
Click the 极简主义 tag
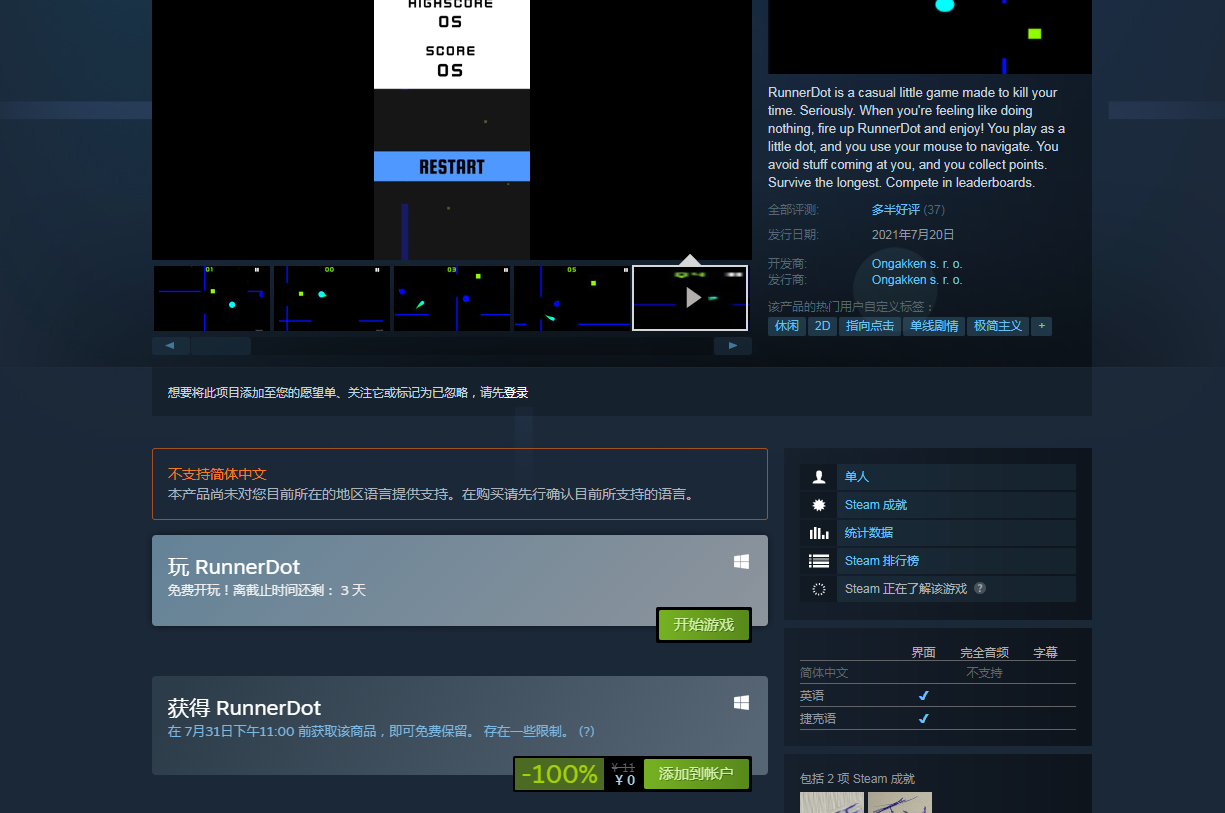click(998, 326)
